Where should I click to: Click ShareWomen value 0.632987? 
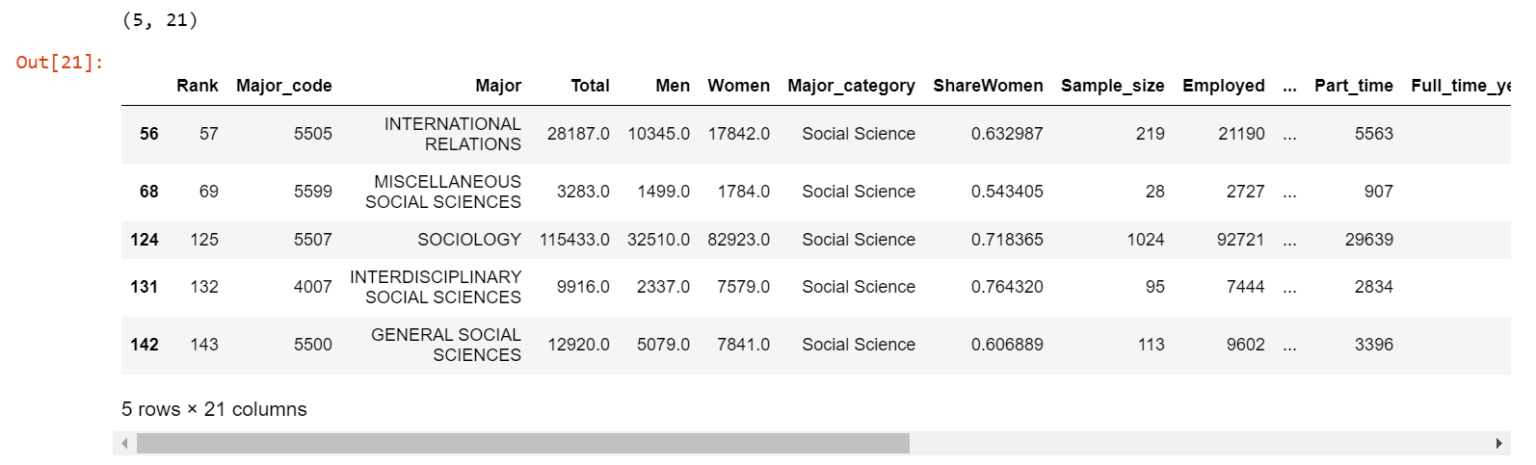point(1007,134)
